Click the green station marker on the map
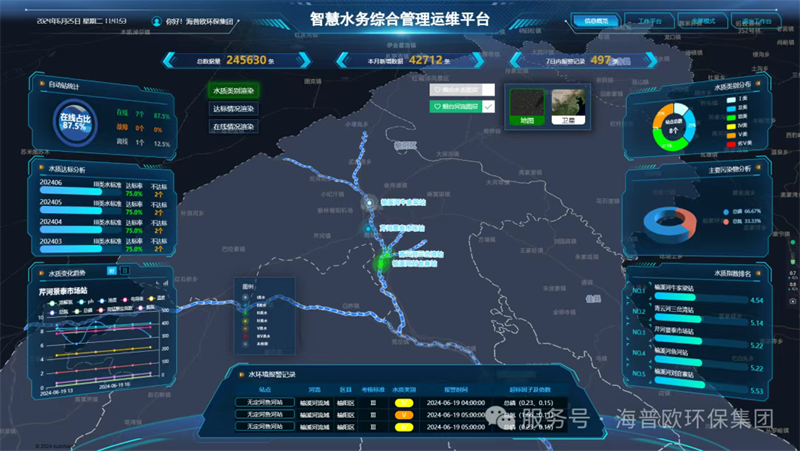 [383, 263]
